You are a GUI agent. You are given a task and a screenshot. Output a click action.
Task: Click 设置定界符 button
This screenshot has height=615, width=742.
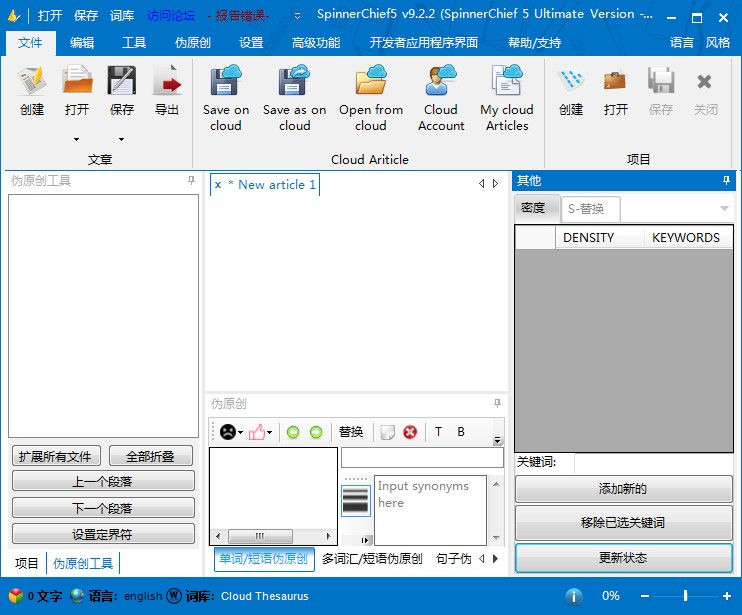[103, 534]
